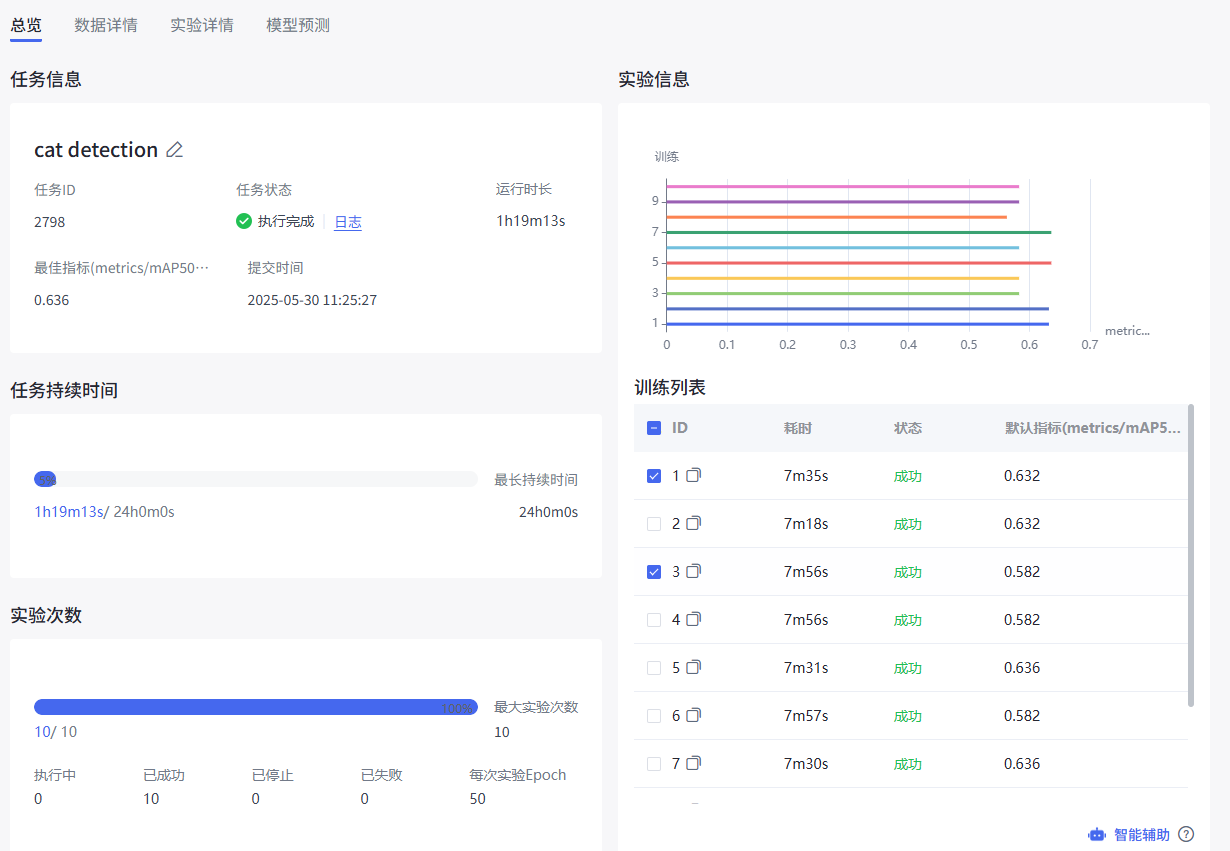Switch to the 总览 tab
Viewport: 1230px width, 851px height.
26,25
